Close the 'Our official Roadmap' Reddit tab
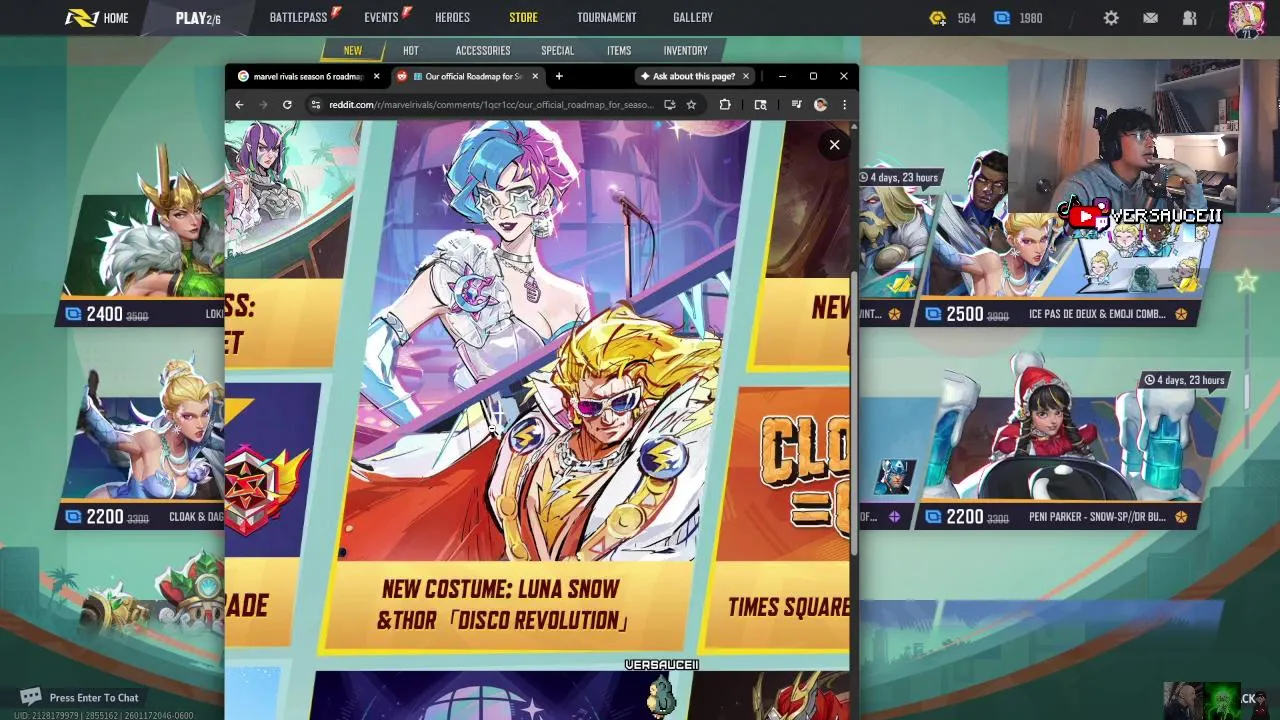 535,76
